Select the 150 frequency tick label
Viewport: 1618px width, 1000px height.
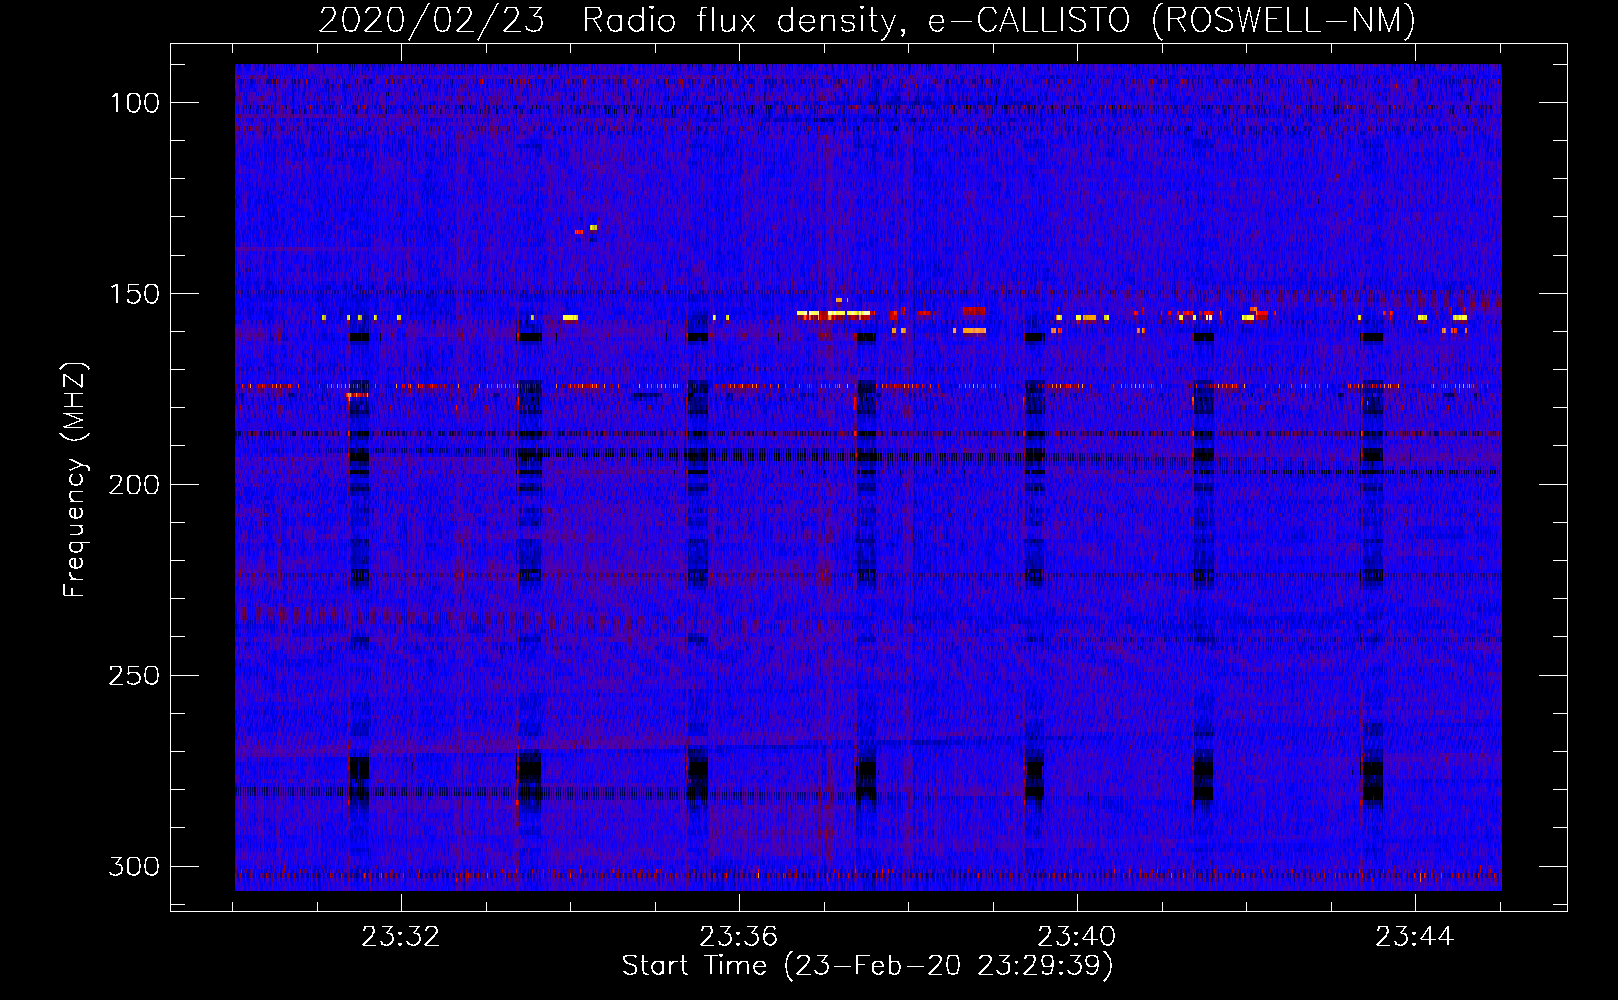click(x=134, y=294)
